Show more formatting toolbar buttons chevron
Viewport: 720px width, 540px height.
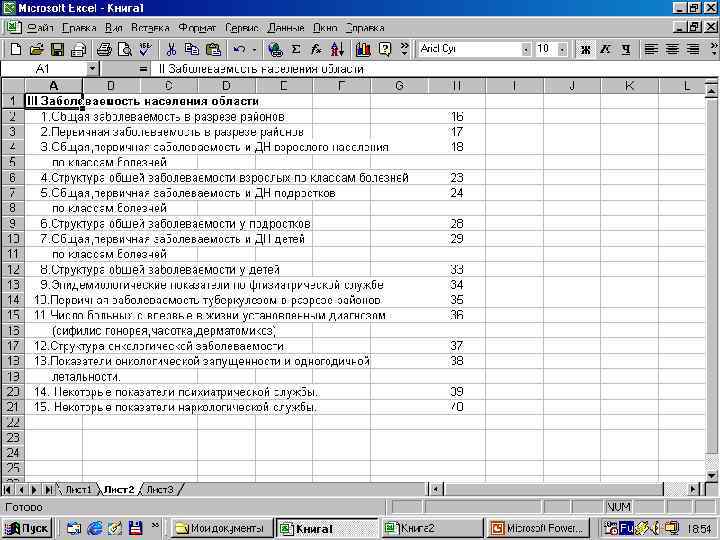pos(714,49)
